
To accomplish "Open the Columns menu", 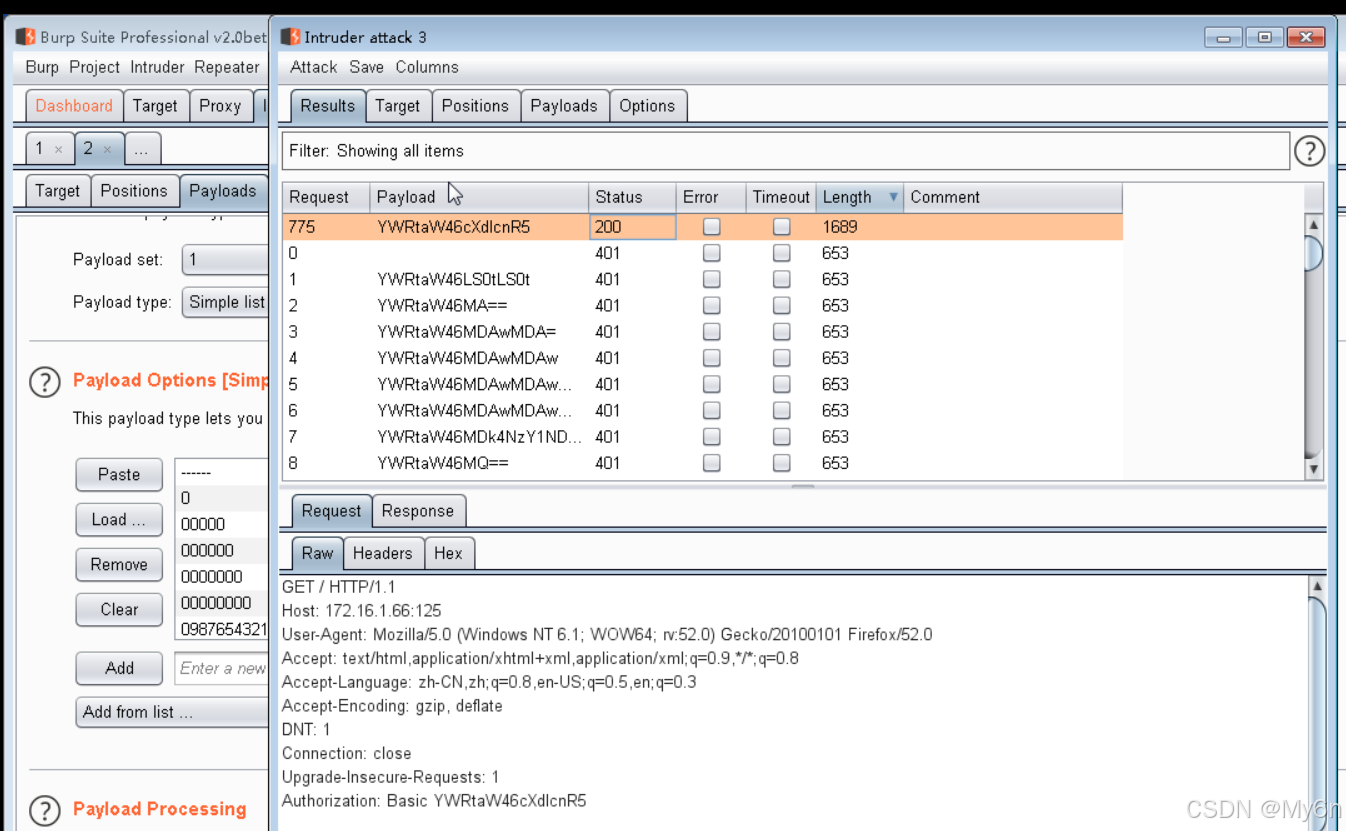I will coord(427,67).
